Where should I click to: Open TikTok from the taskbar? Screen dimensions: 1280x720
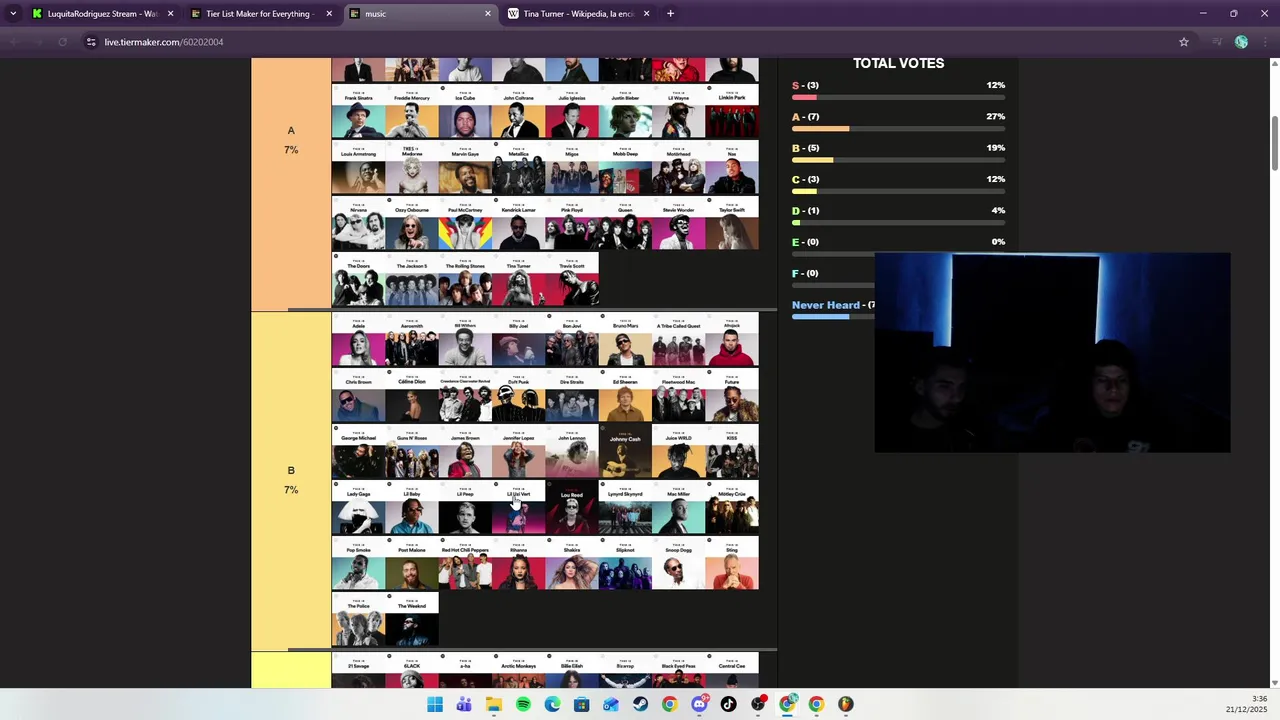click(x=728, y=704)
